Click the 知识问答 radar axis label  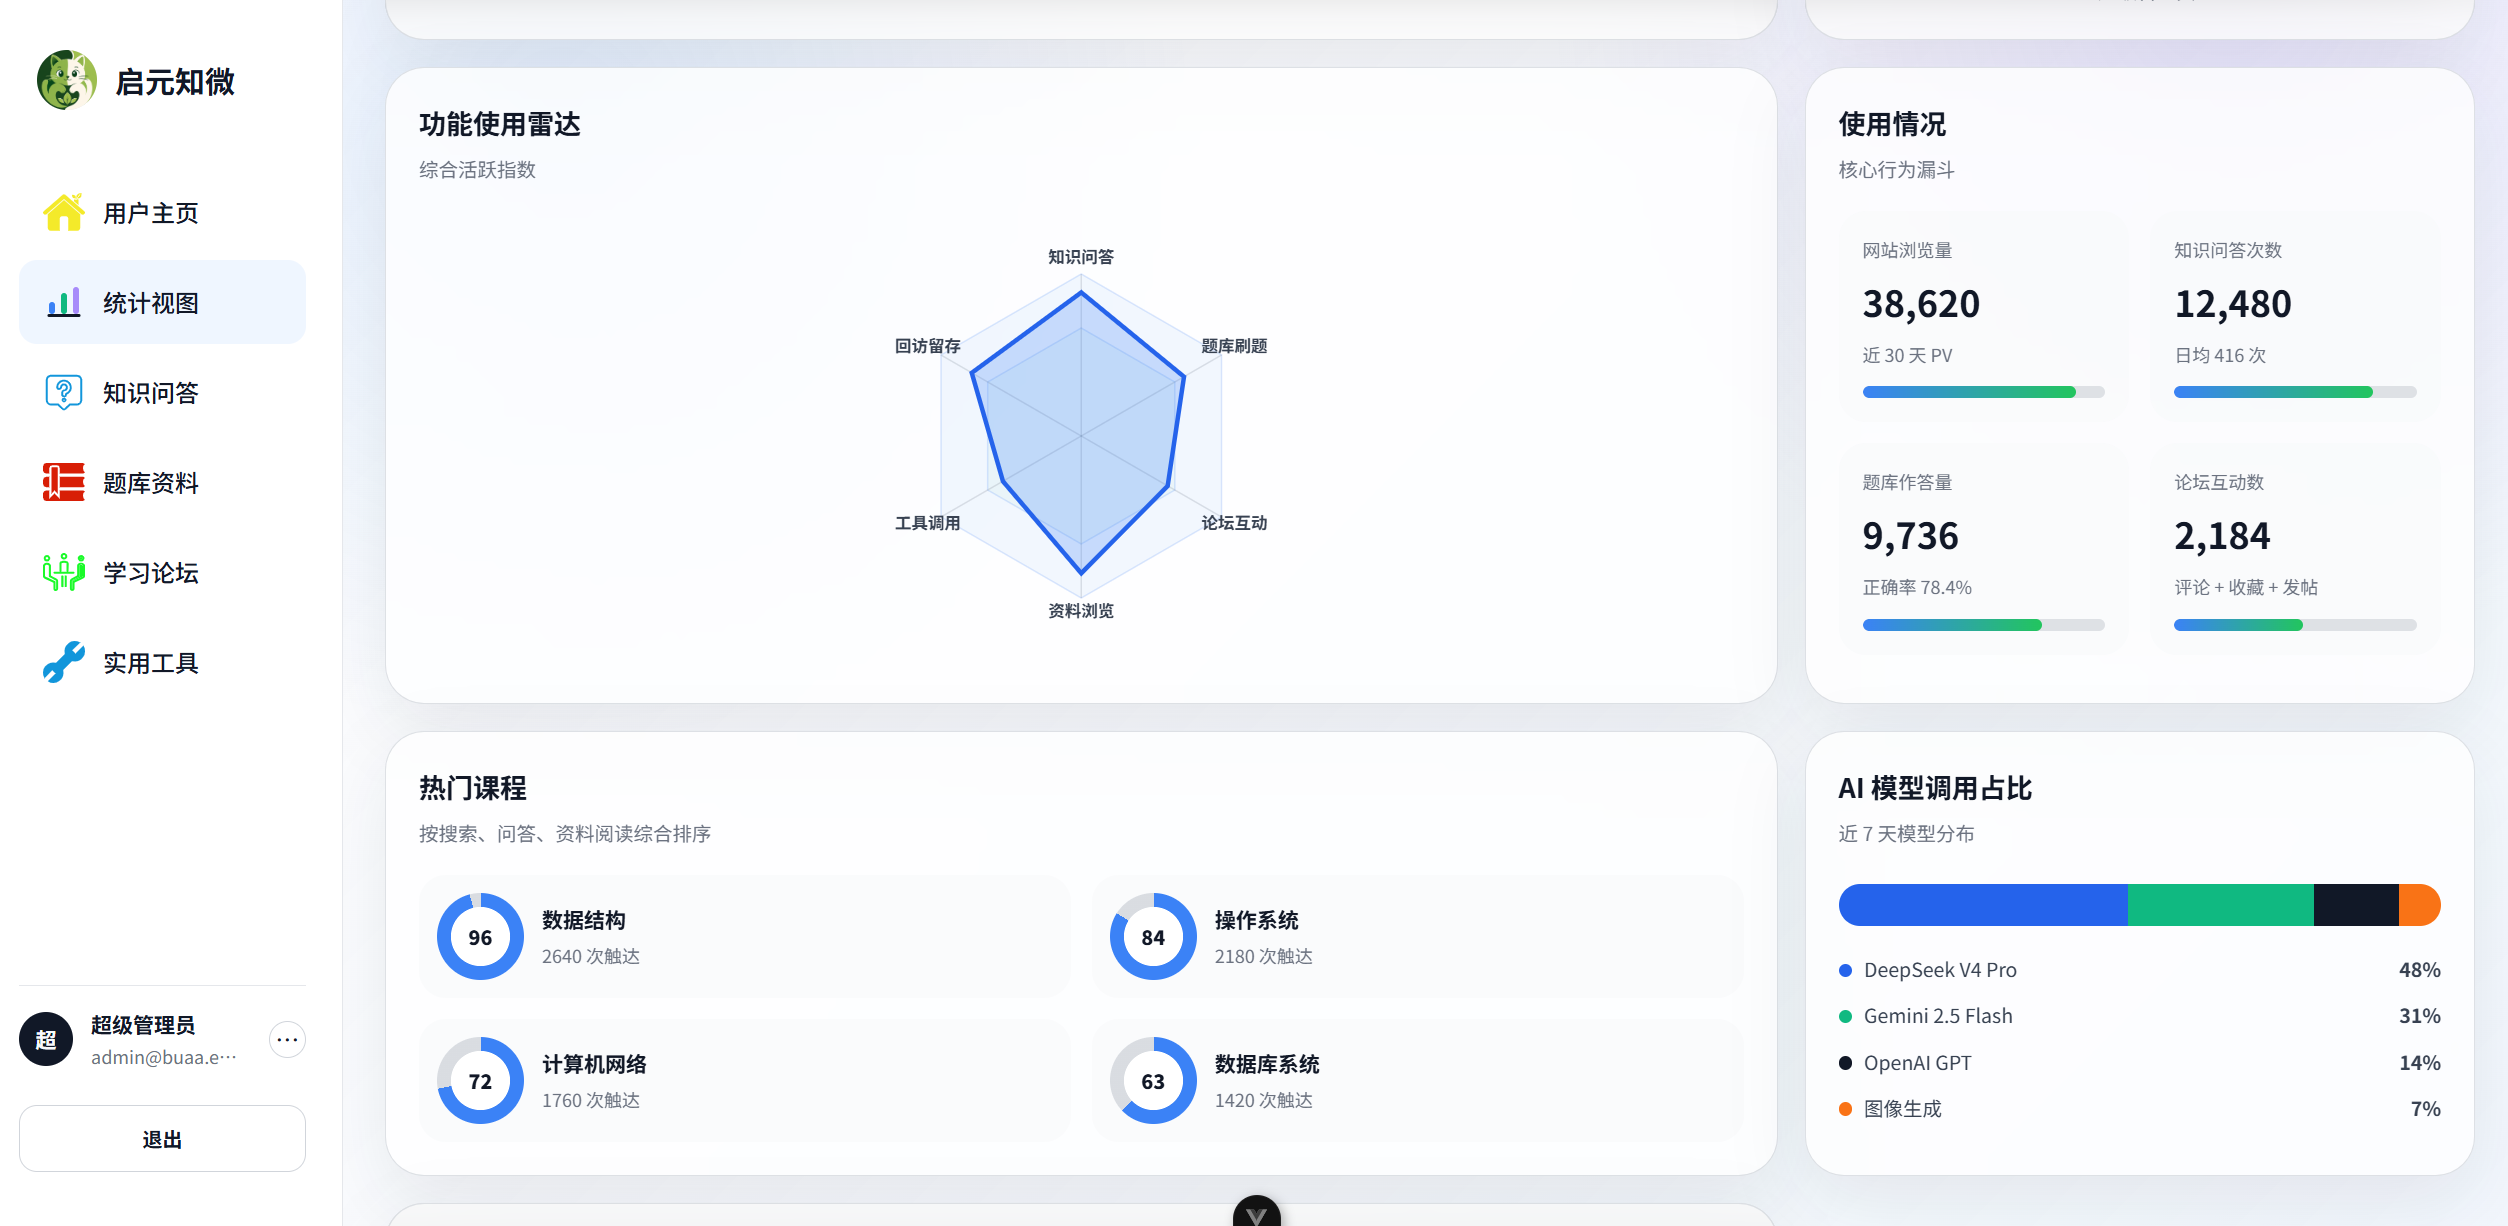click(x=1081, y=257)
